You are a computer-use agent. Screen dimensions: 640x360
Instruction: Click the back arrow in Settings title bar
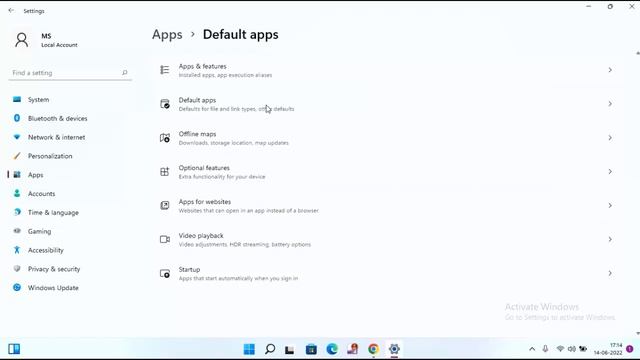coord(11,11)
